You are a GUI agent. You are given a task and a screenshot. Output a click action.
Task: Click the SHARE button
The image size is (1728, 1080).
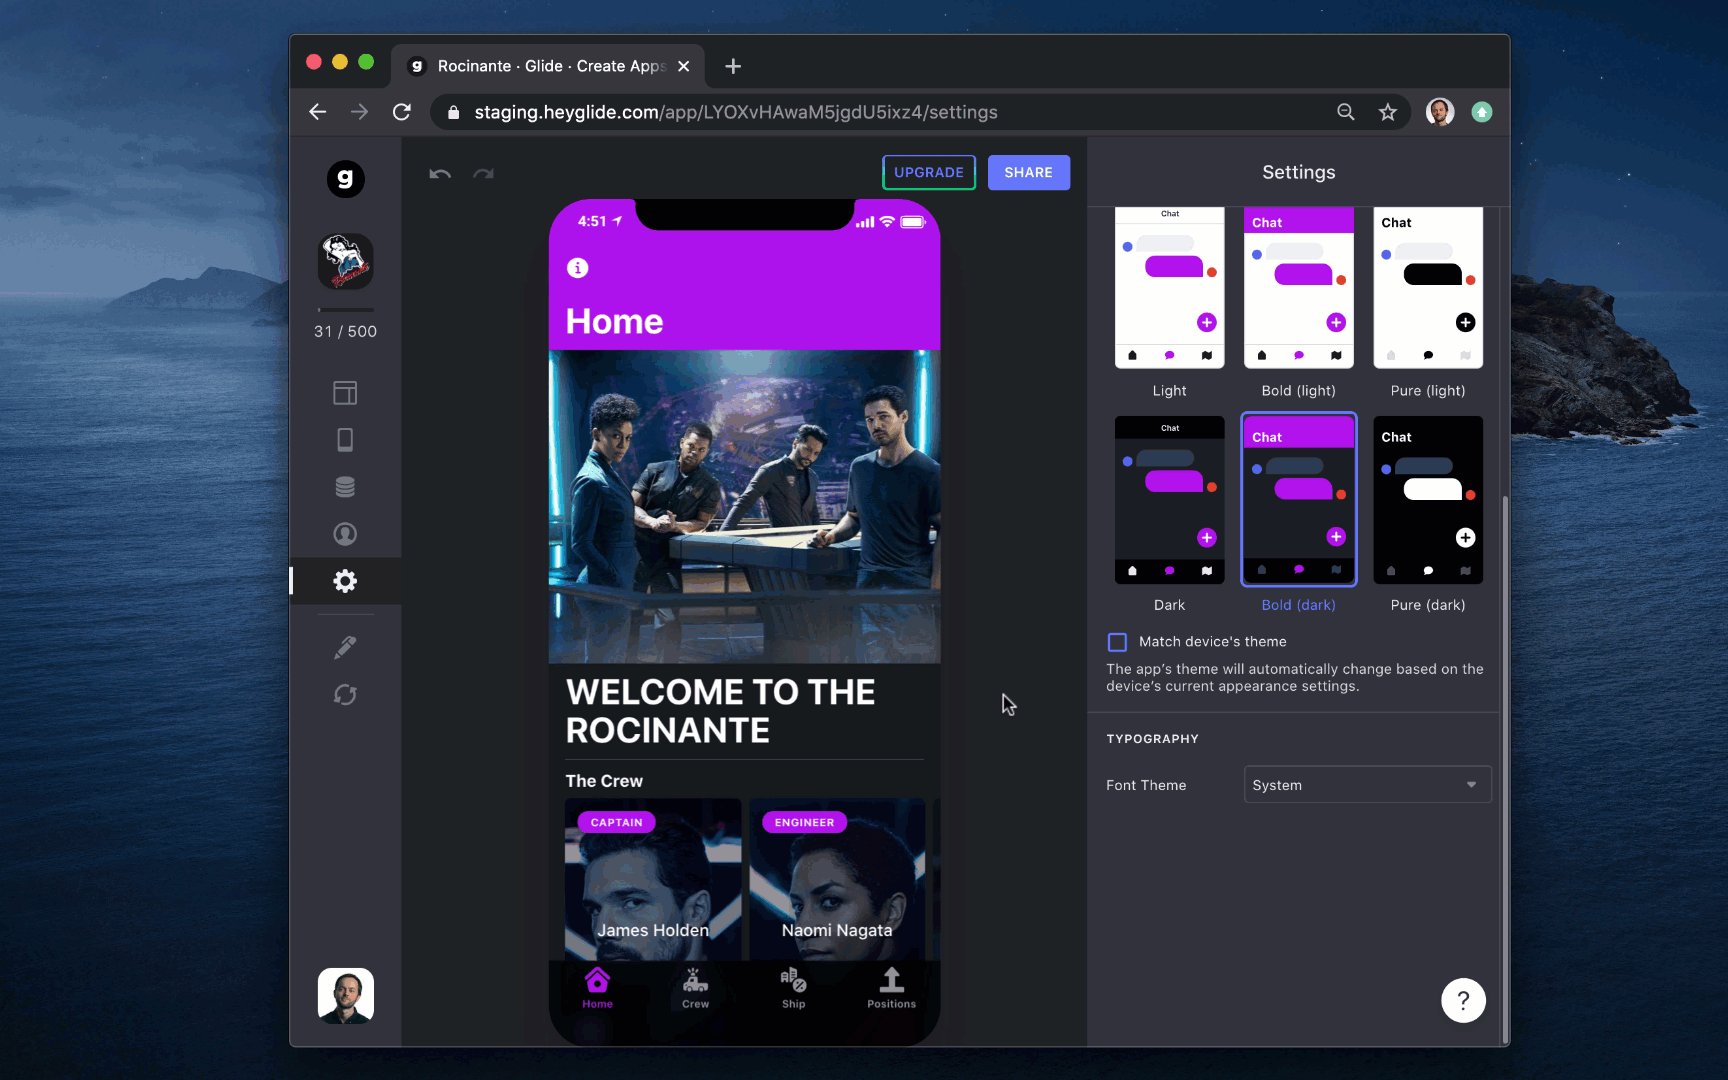coord(1028,172)
